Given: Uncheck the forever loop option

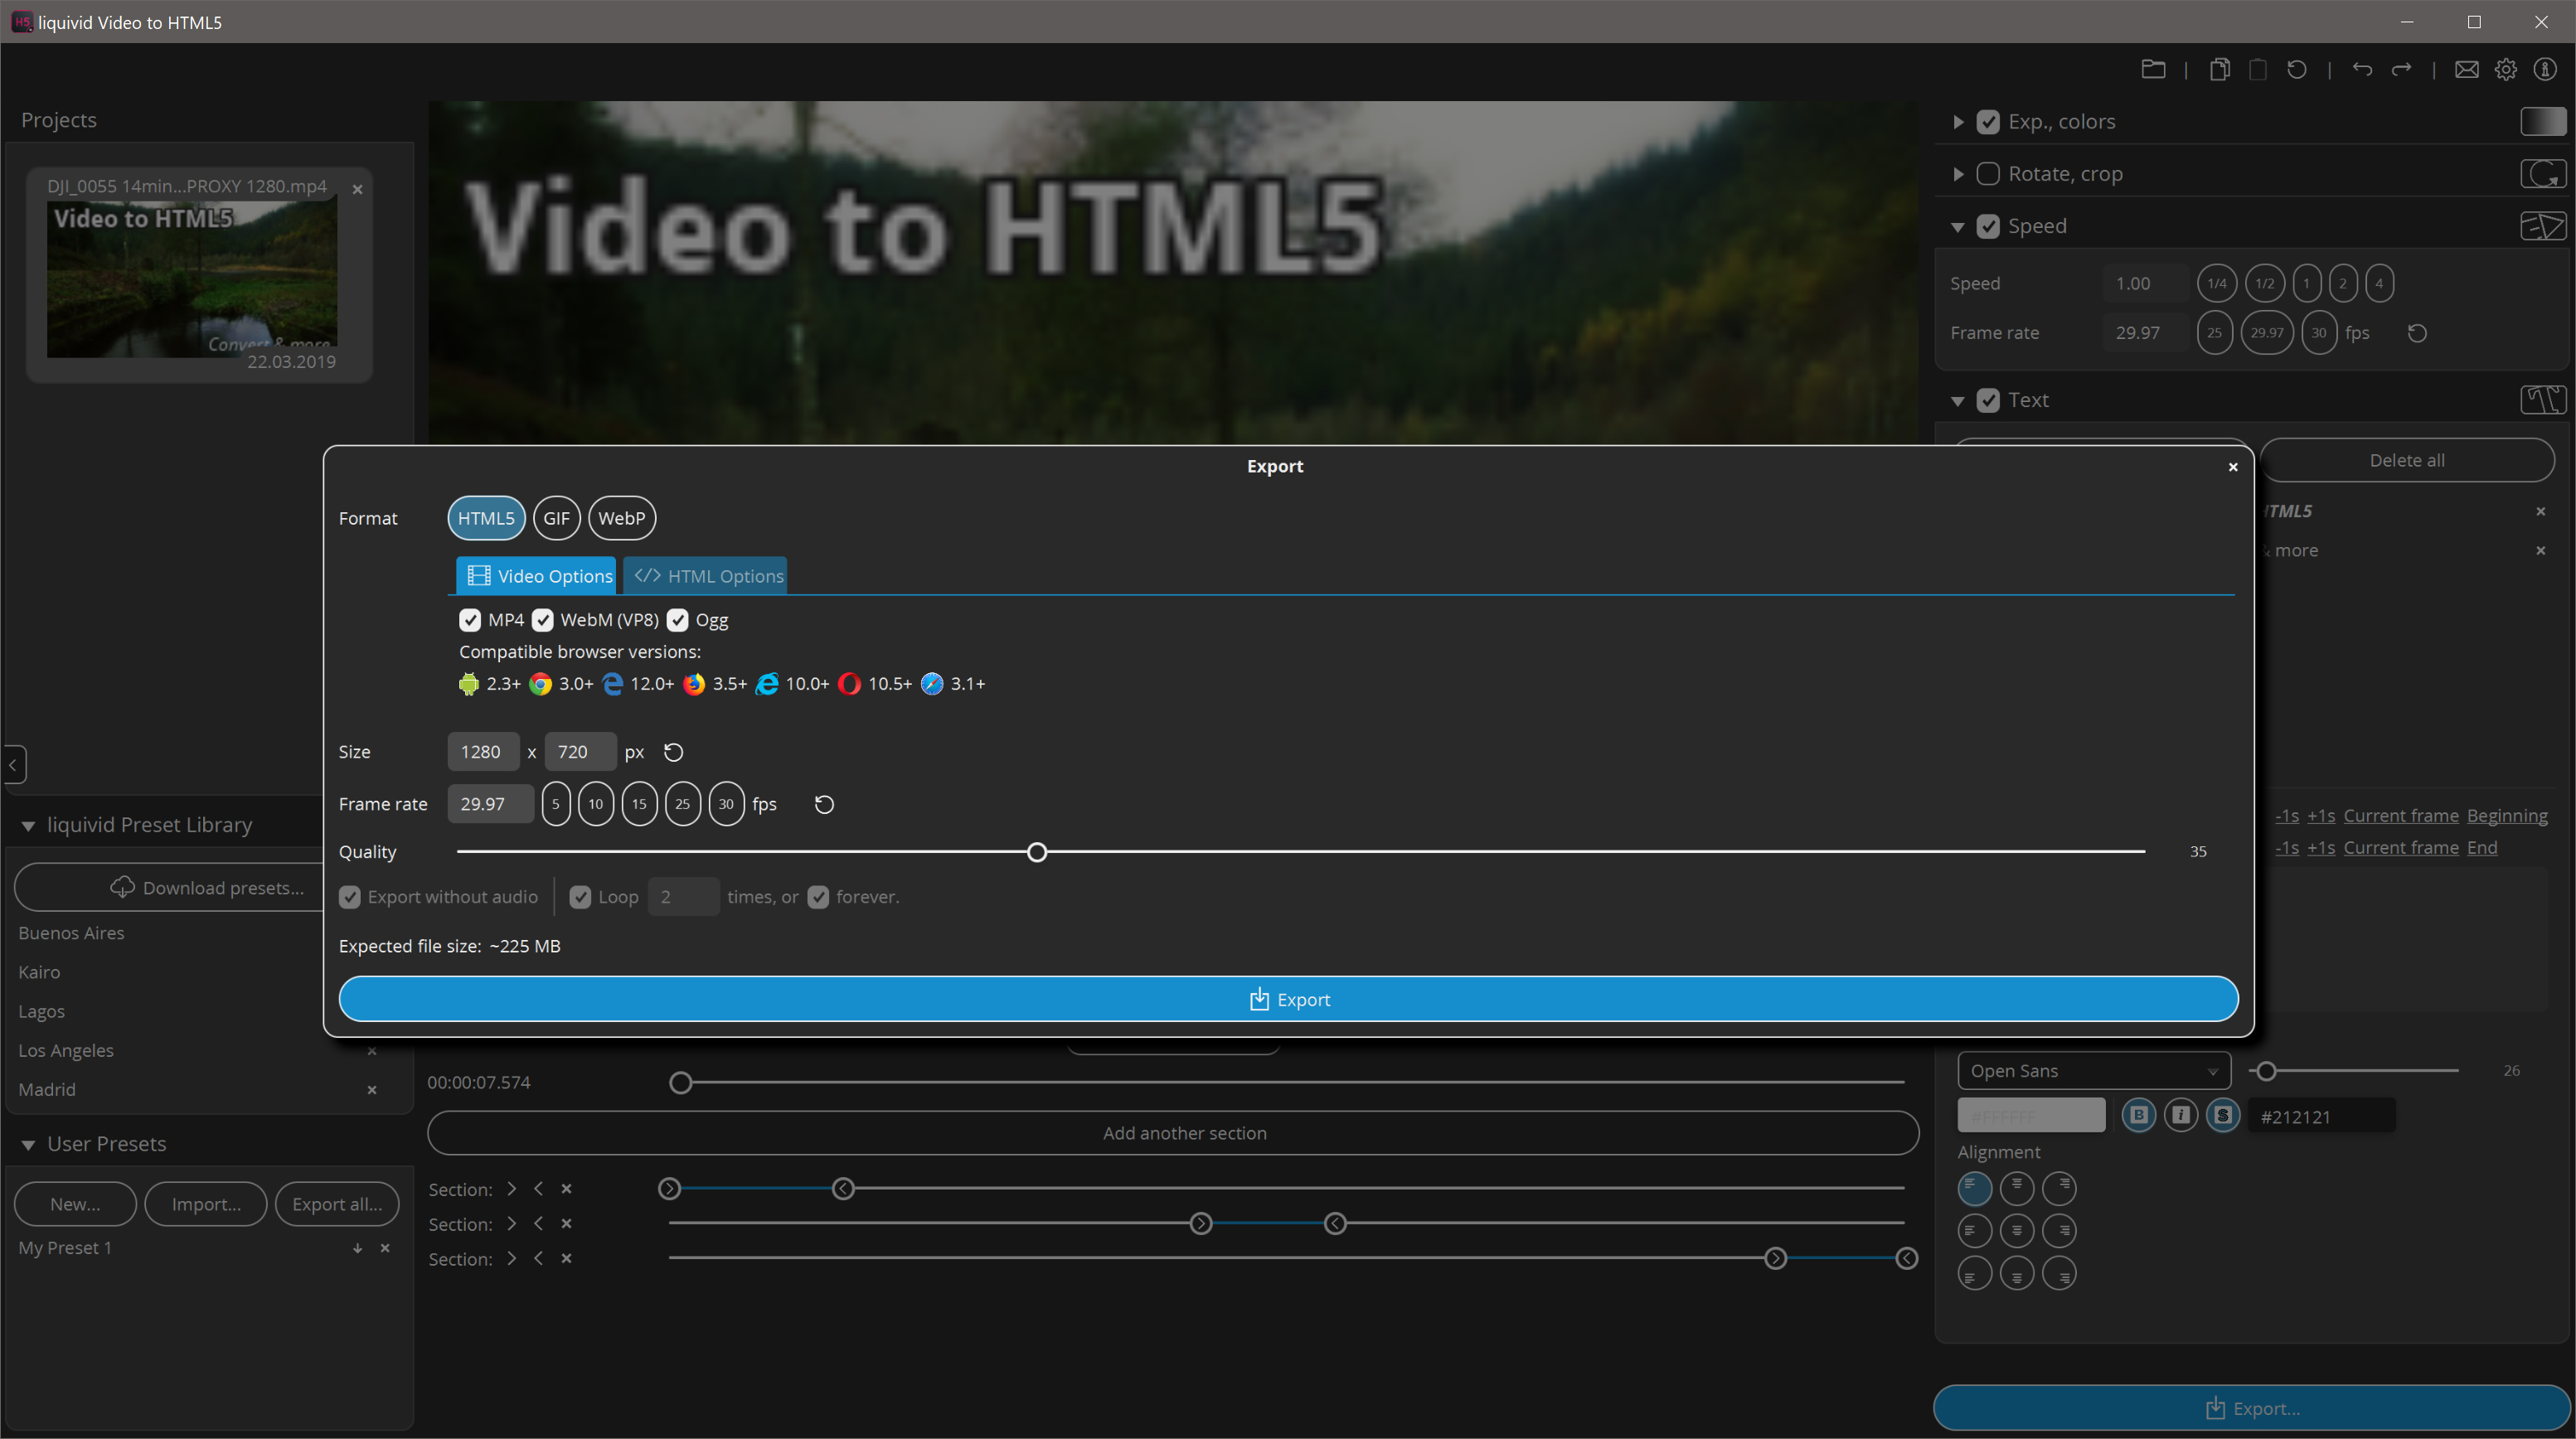Looking at the screenshot, I should pyautogui.click(x=819, y=896).
